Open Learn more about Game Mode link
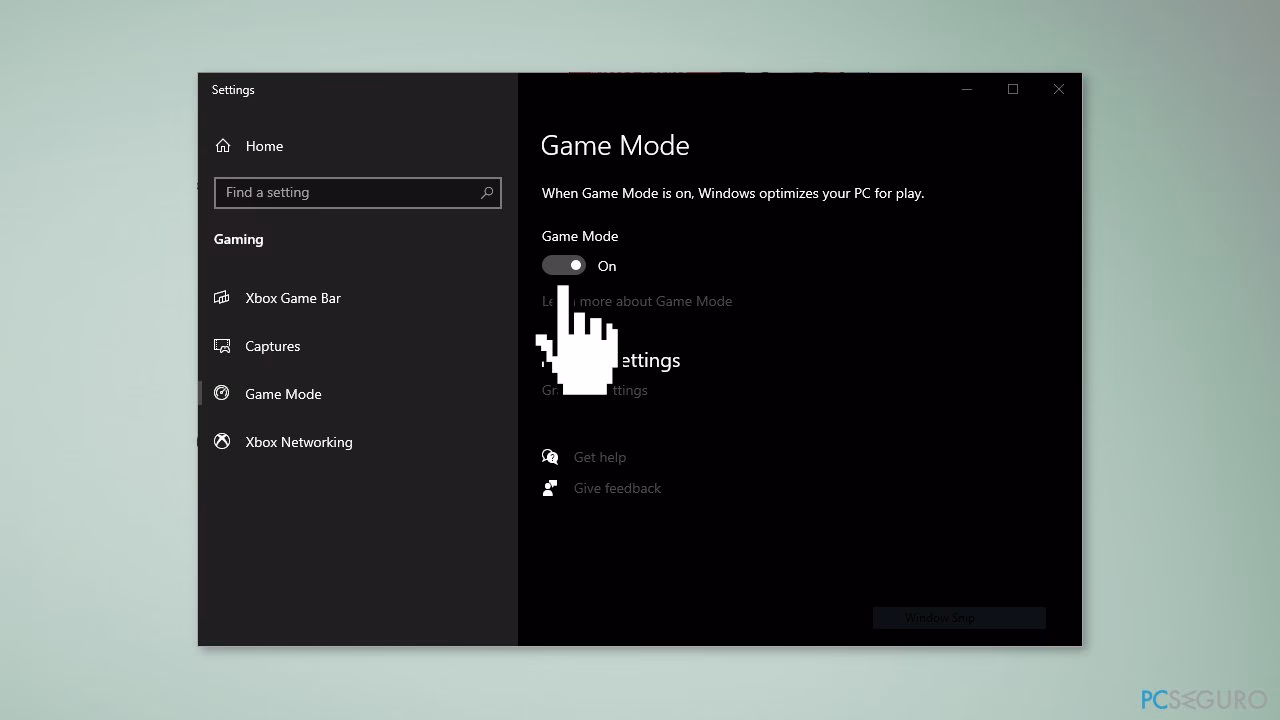 coord(637,301)
